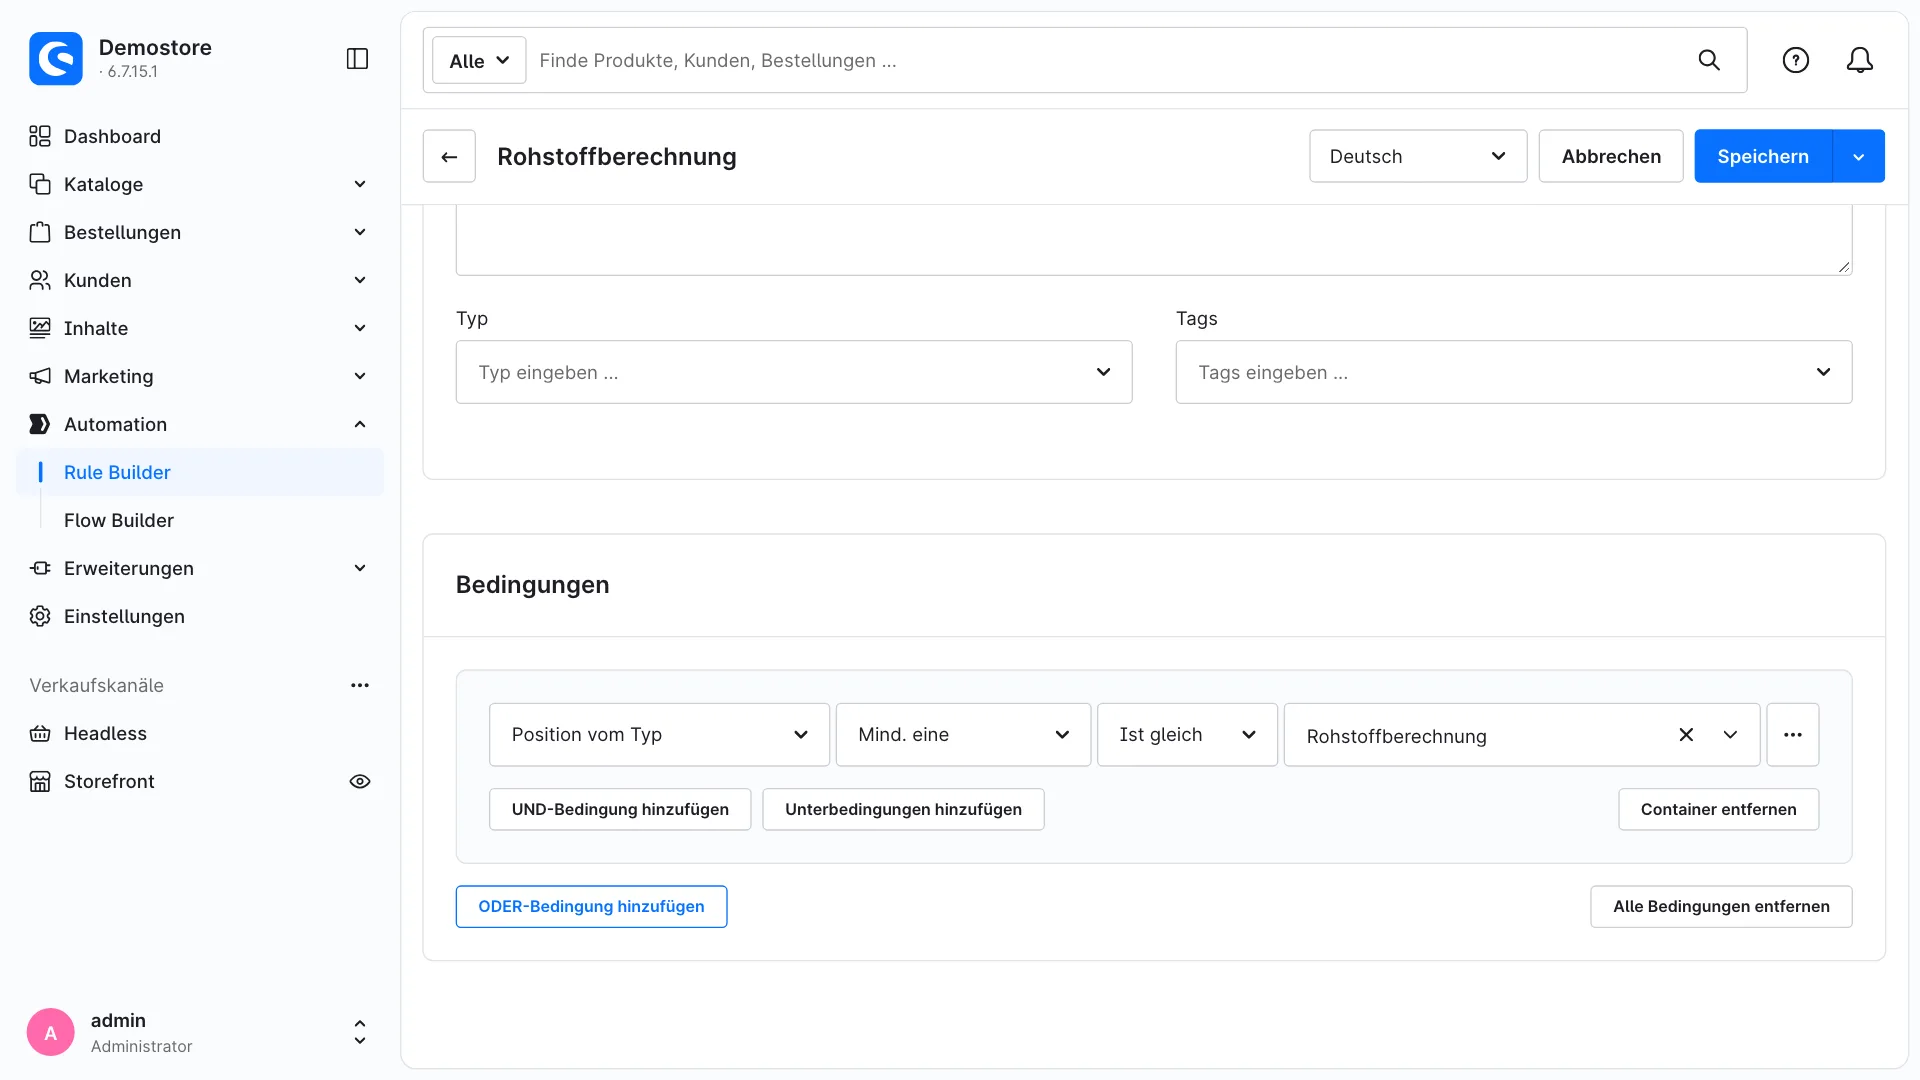Collapse the sidebar with the panel icon

pyautogui.click(x=357, y=59)
